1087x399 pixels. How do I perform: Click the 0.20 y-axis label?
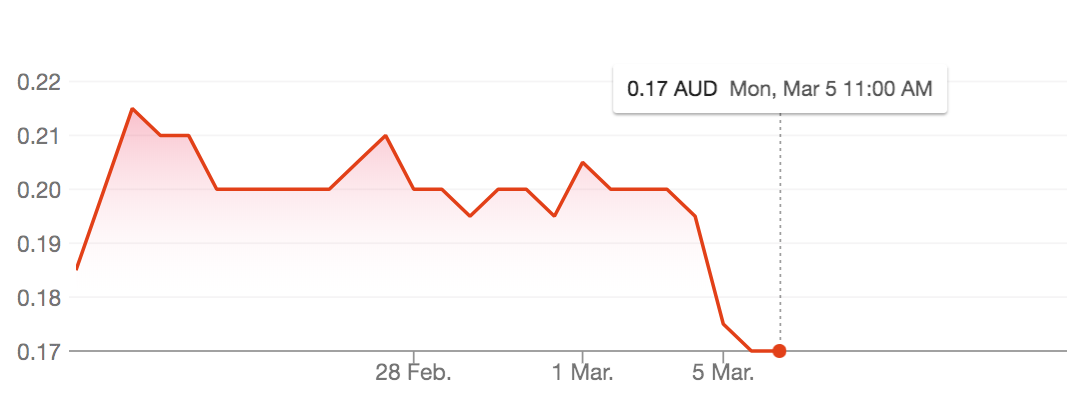tap(39, 190)
